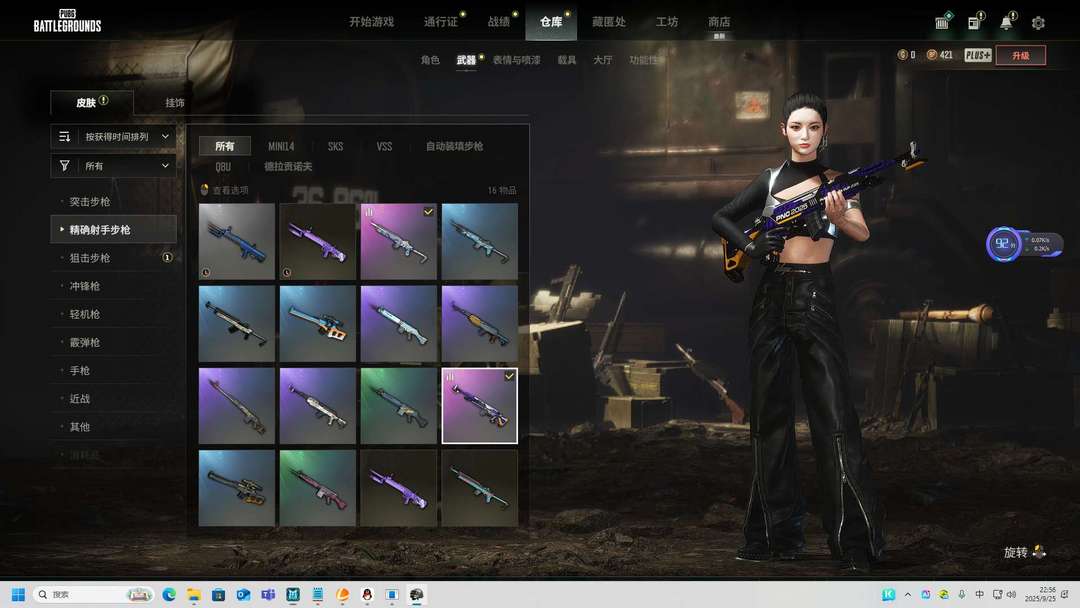Open the Windows Start menu

(x=19, y=594)
